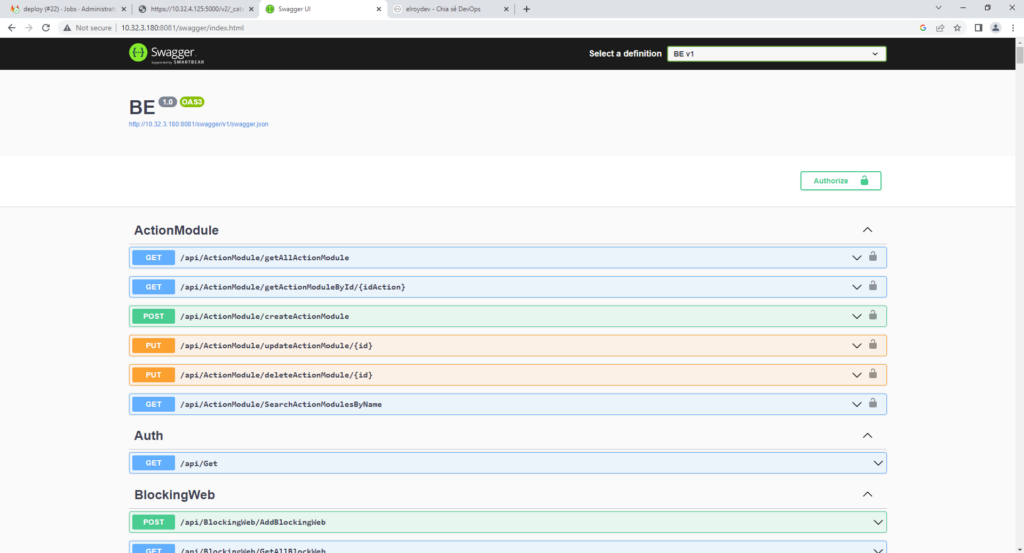Expand chevron for SearchActionModulesByName endpoint
The image size is (1024, 553).
click(x=856, y=405)
